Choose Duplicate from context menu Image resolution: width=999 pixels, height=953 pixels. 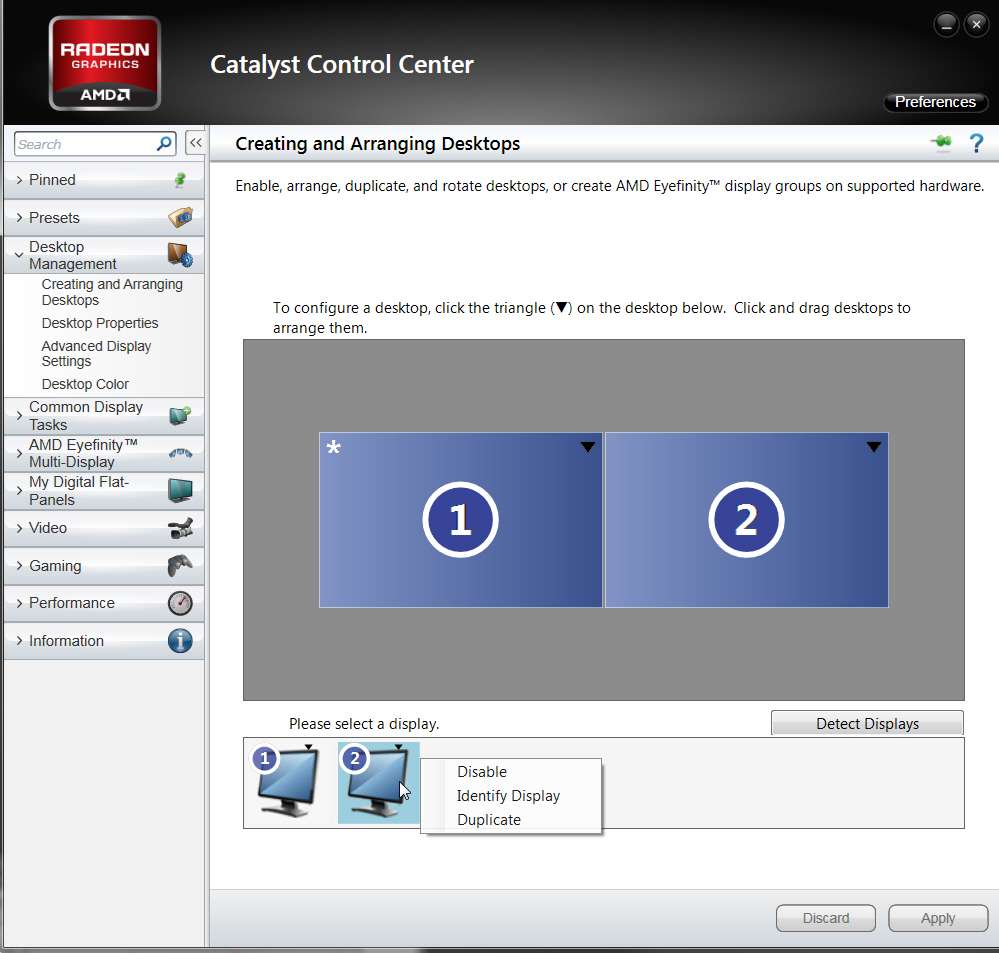pyautogui.click(x=489, y=820)
